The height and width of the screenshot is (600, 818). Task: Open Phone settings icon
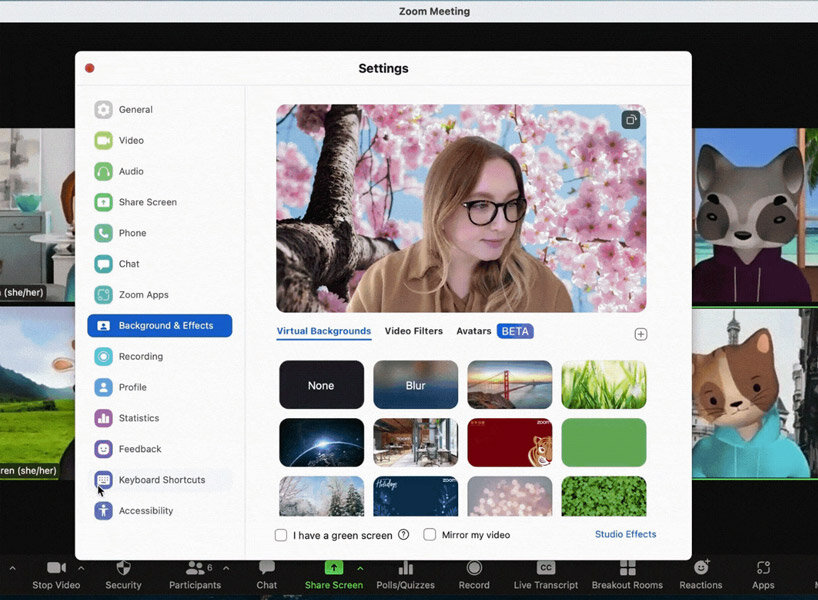pos(103,233)
